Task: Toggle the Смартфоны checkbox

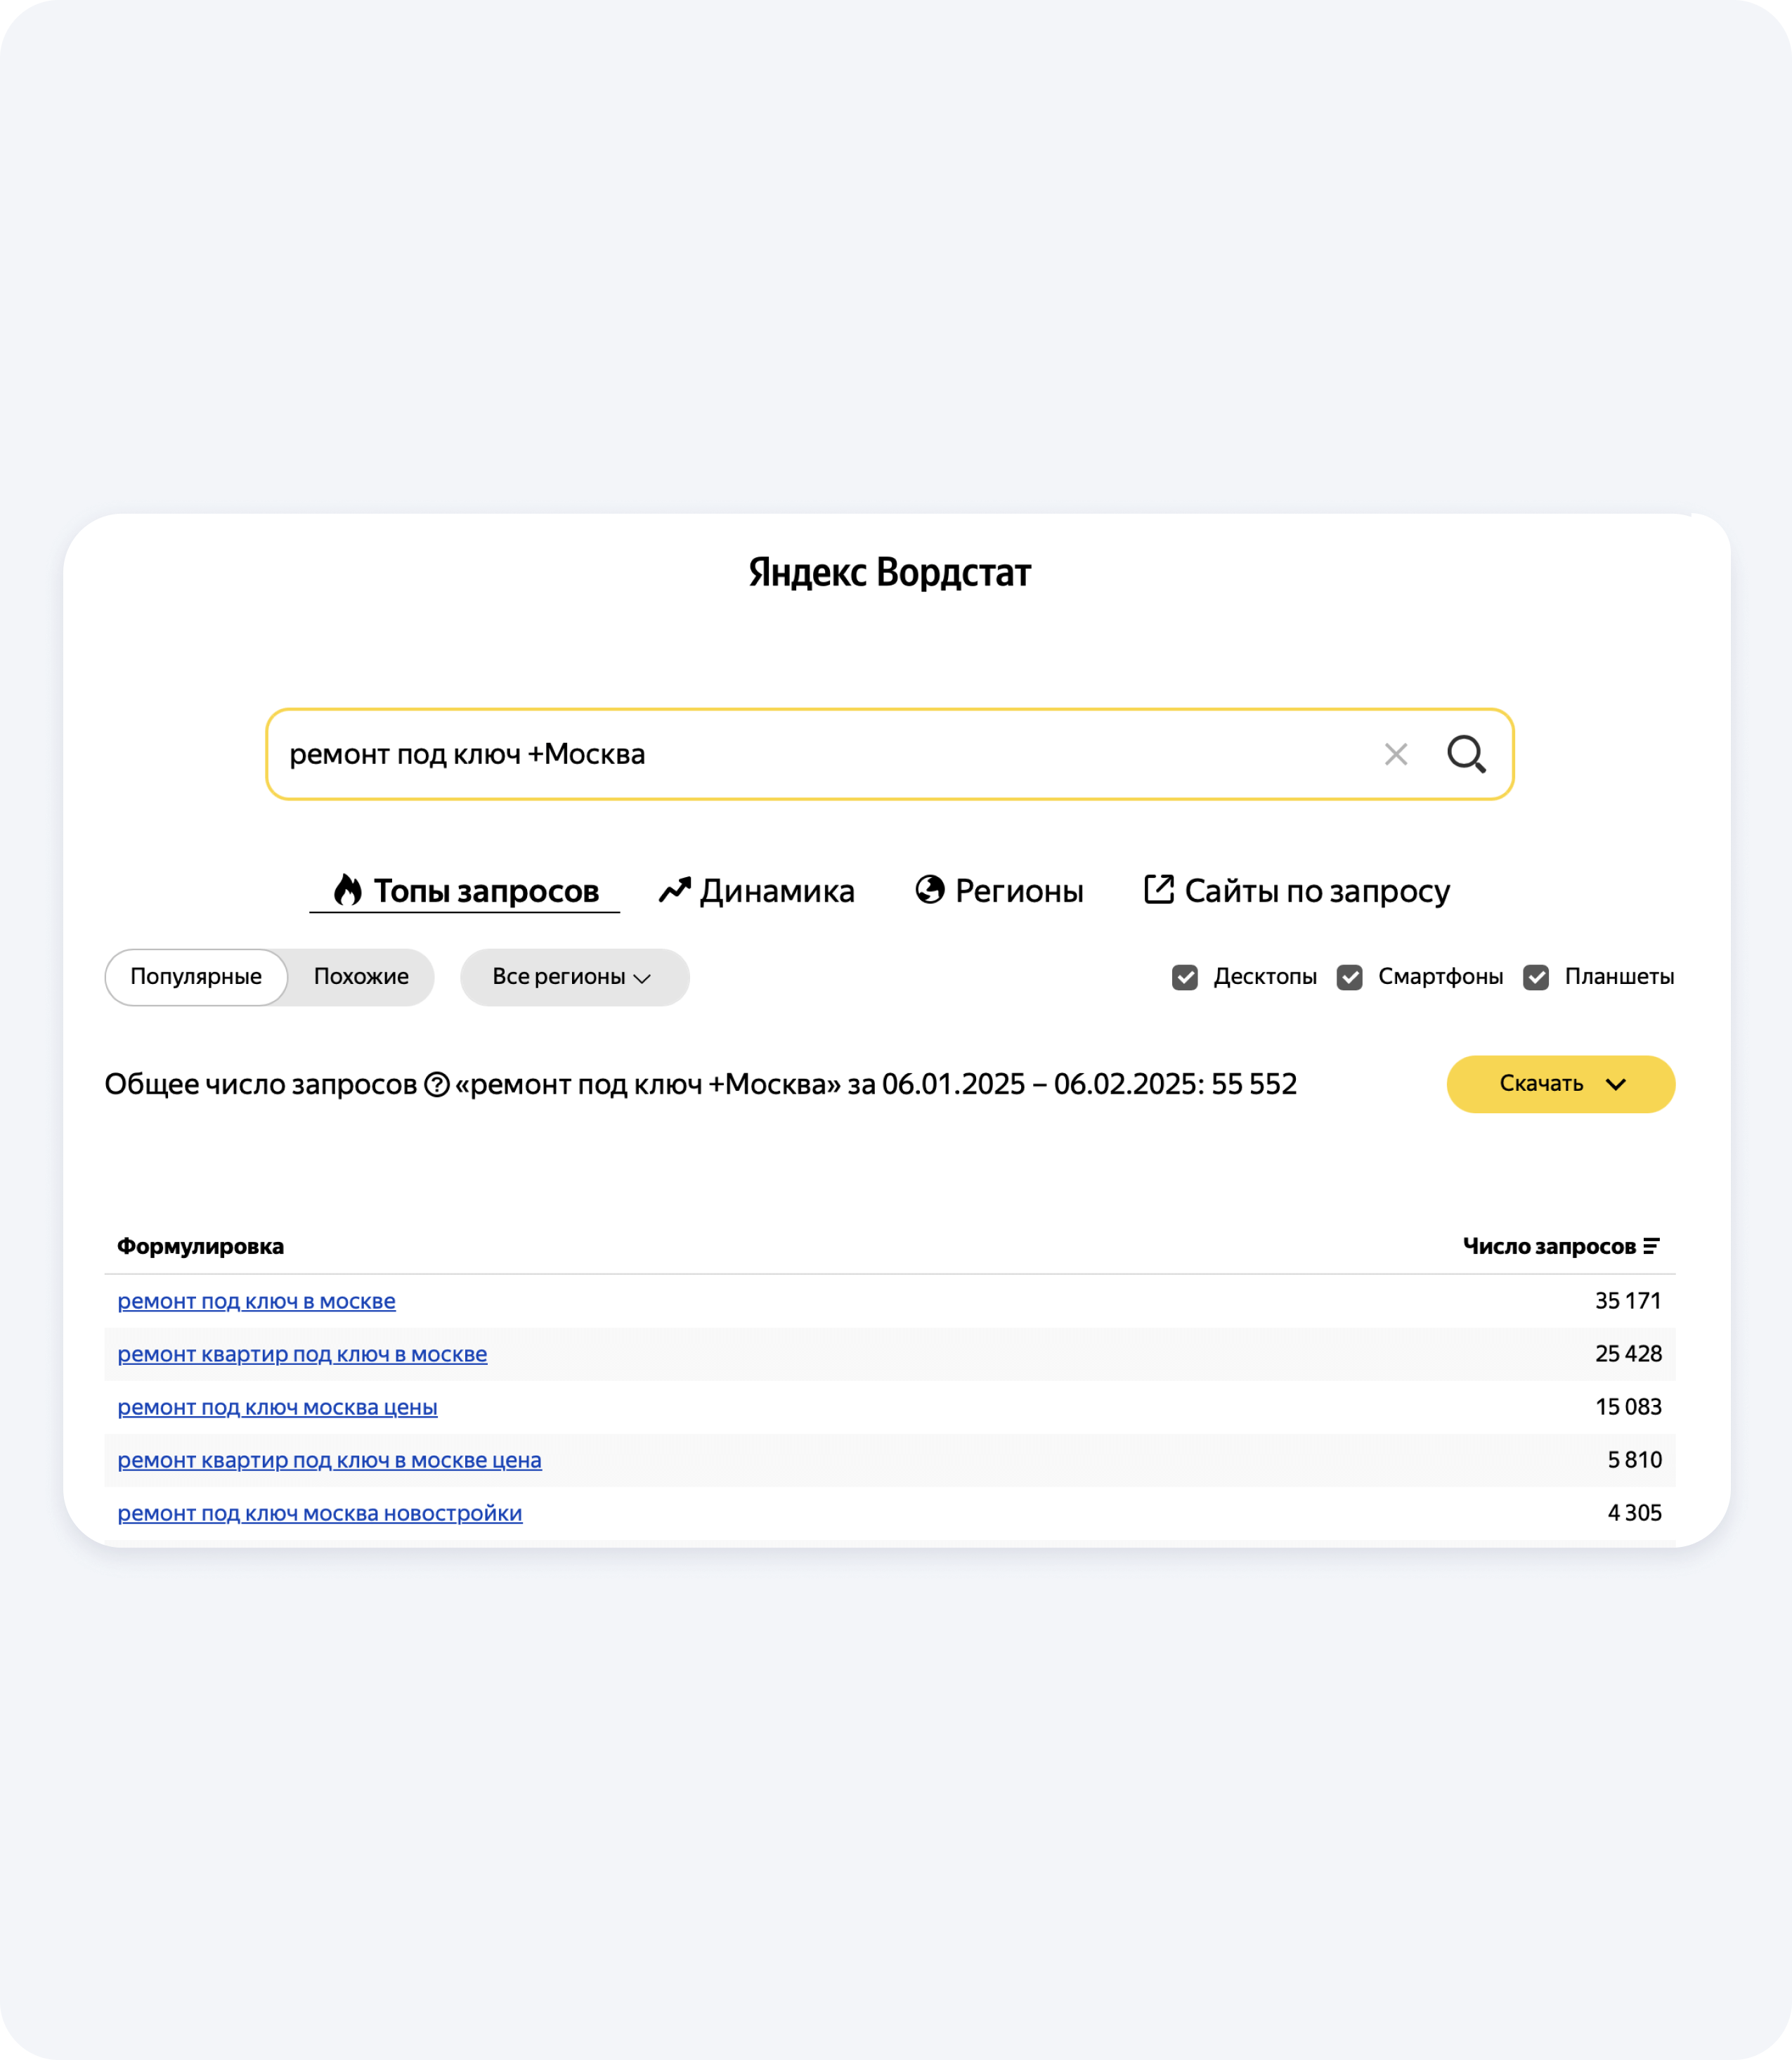Action: coord(1350,977)
